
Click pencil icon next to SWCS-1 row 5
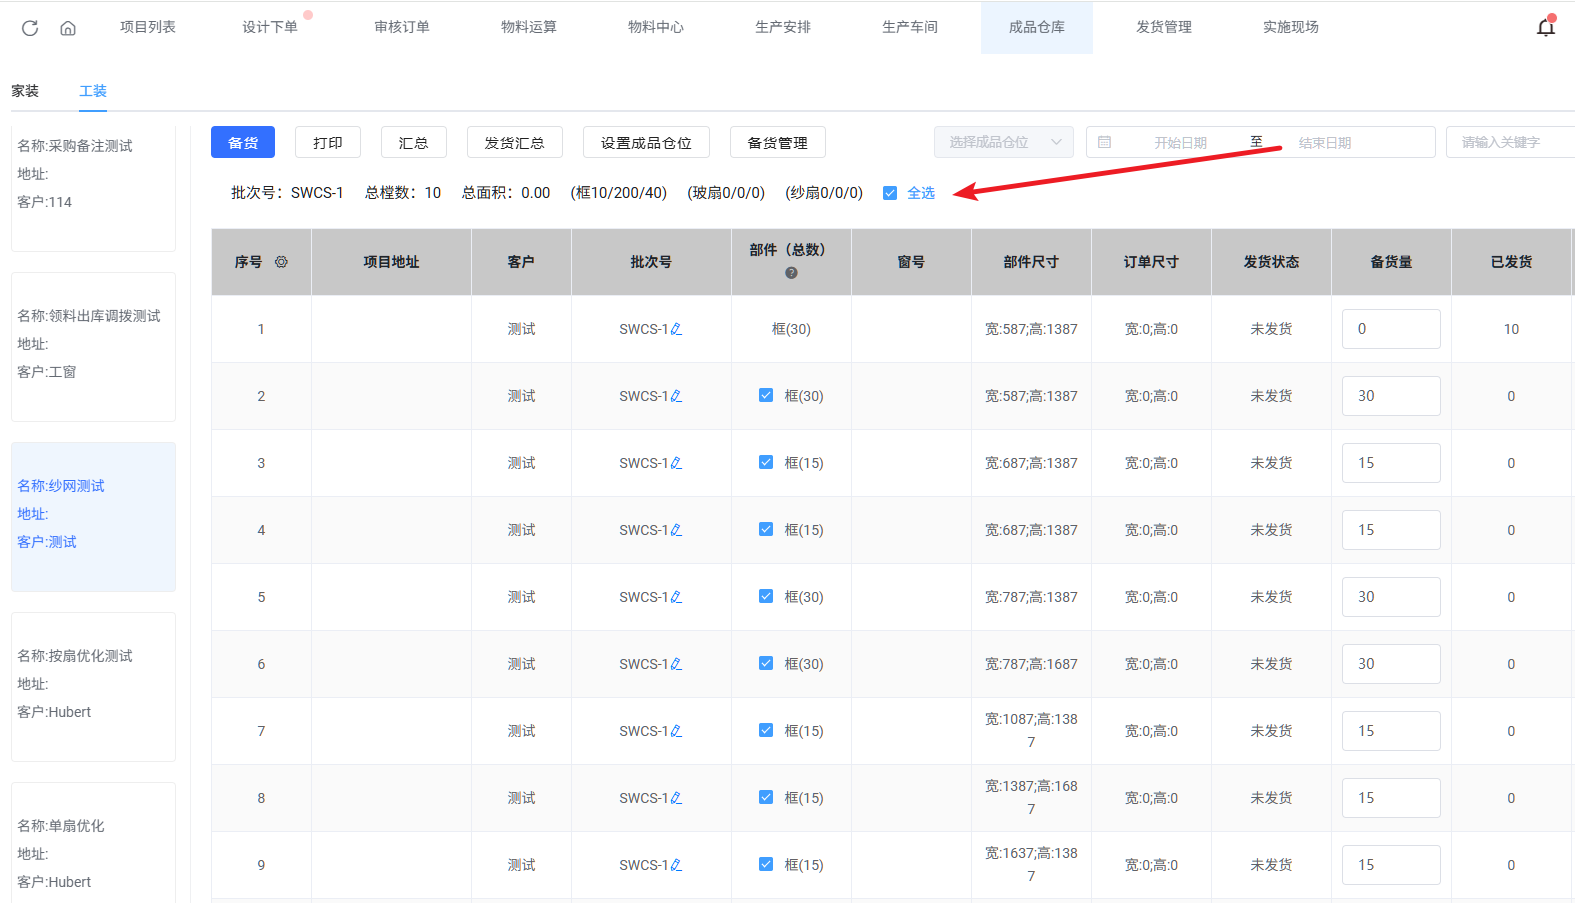(x=677, y=597)
